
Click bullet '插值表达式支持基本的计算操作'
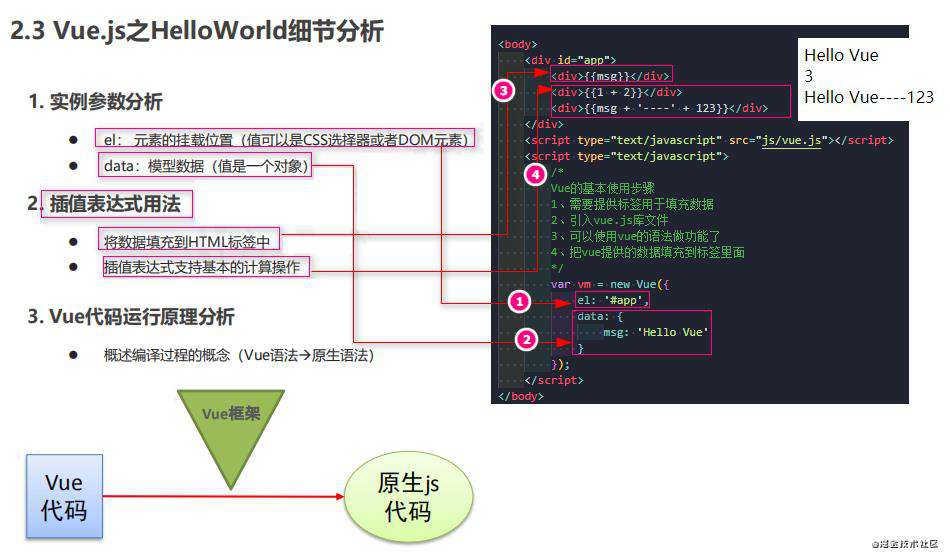[x=202, y=266]
